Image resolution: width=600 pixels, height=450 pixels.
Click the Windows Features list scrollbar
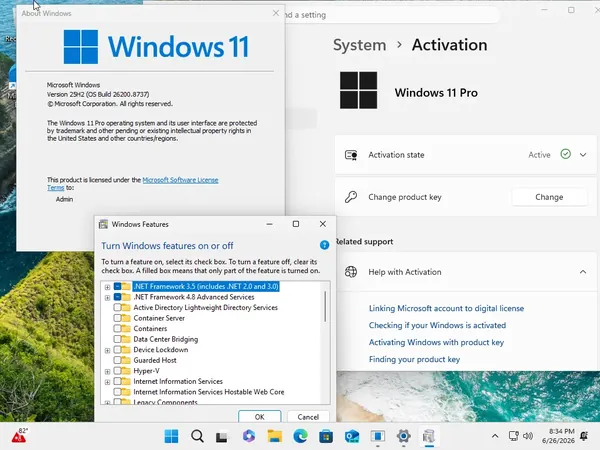325,307
